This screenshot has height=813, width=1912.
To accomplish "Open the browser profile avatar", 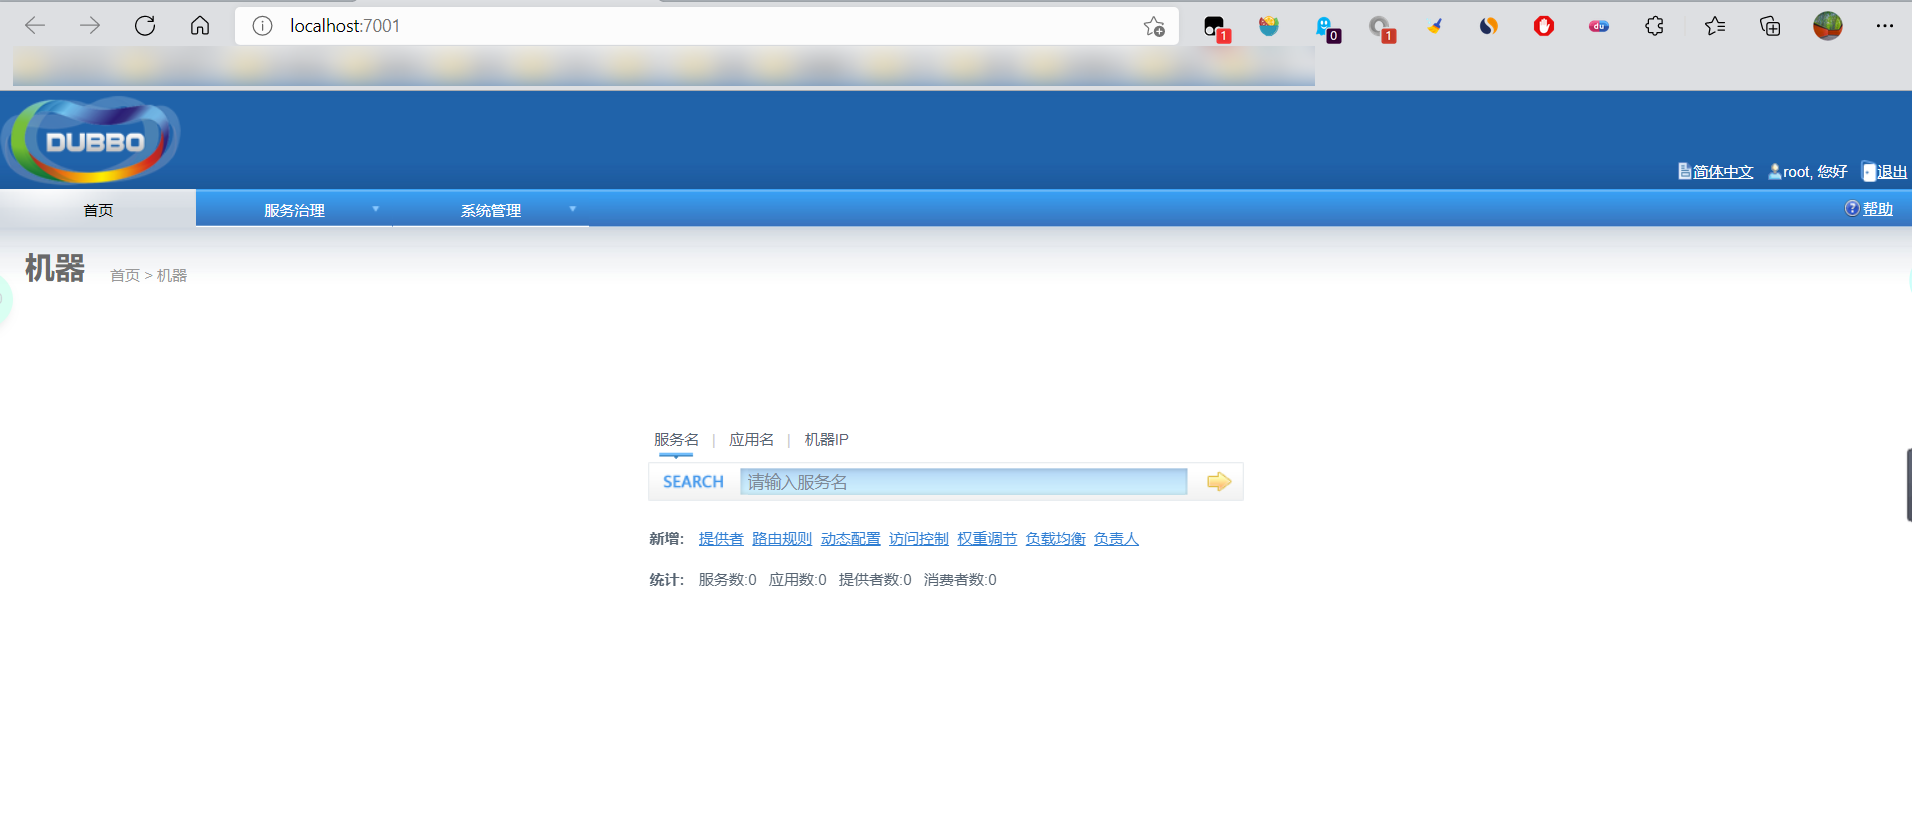I will coord(1827,26).
